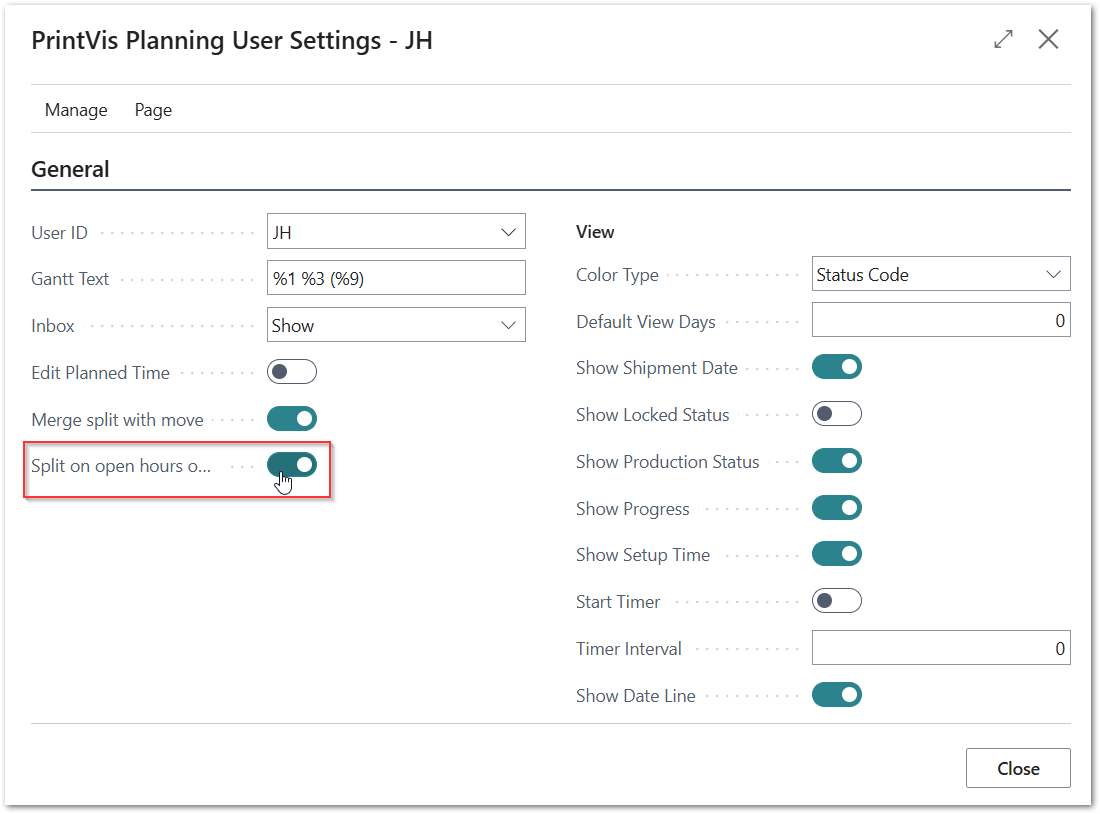This screenshot has width=1100, height=814.
Task: Disable Merge split with move toggle
Action: click(292, 419)
